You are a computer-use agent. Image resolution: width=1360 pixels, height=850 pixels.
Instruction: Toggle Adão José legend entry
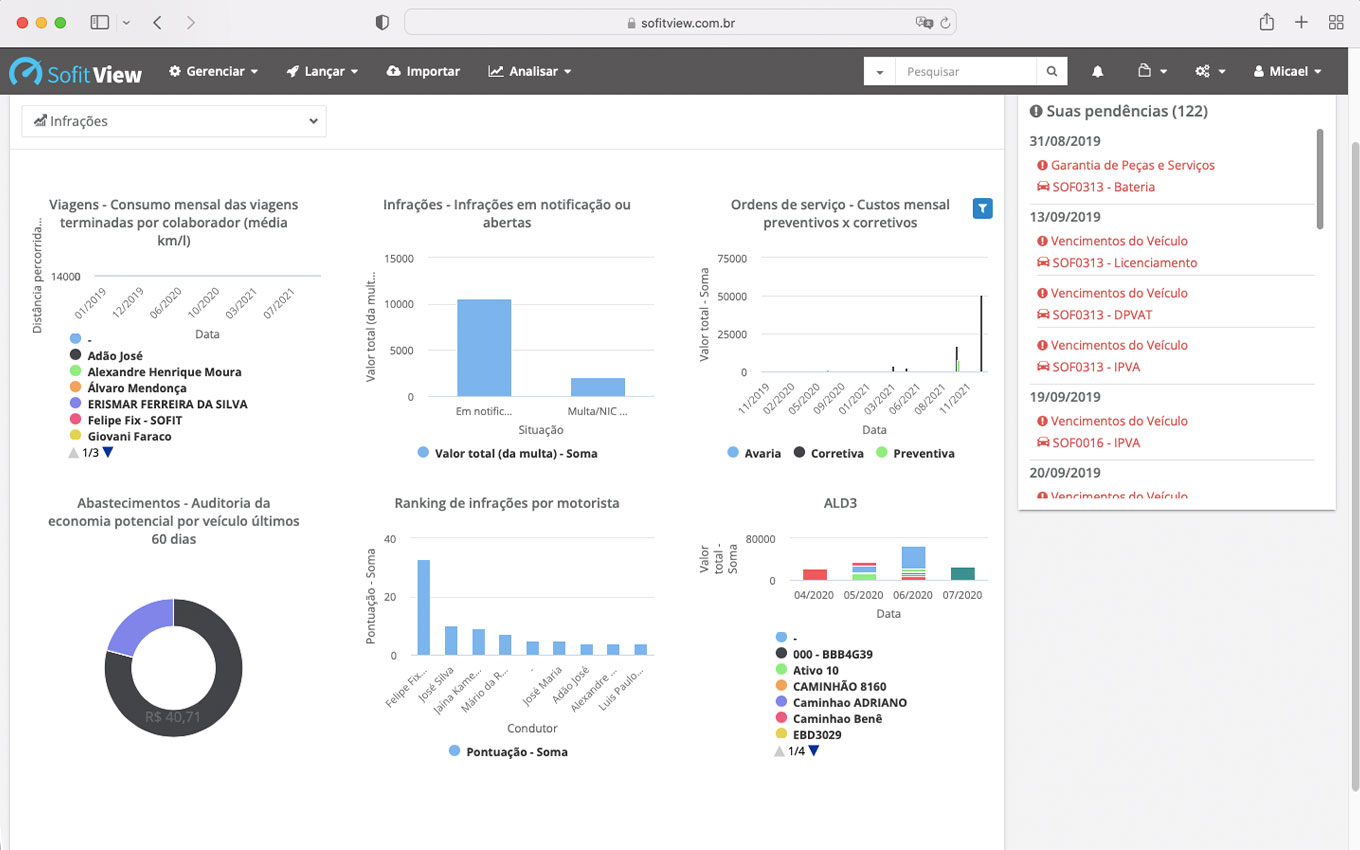coord(114,356)
